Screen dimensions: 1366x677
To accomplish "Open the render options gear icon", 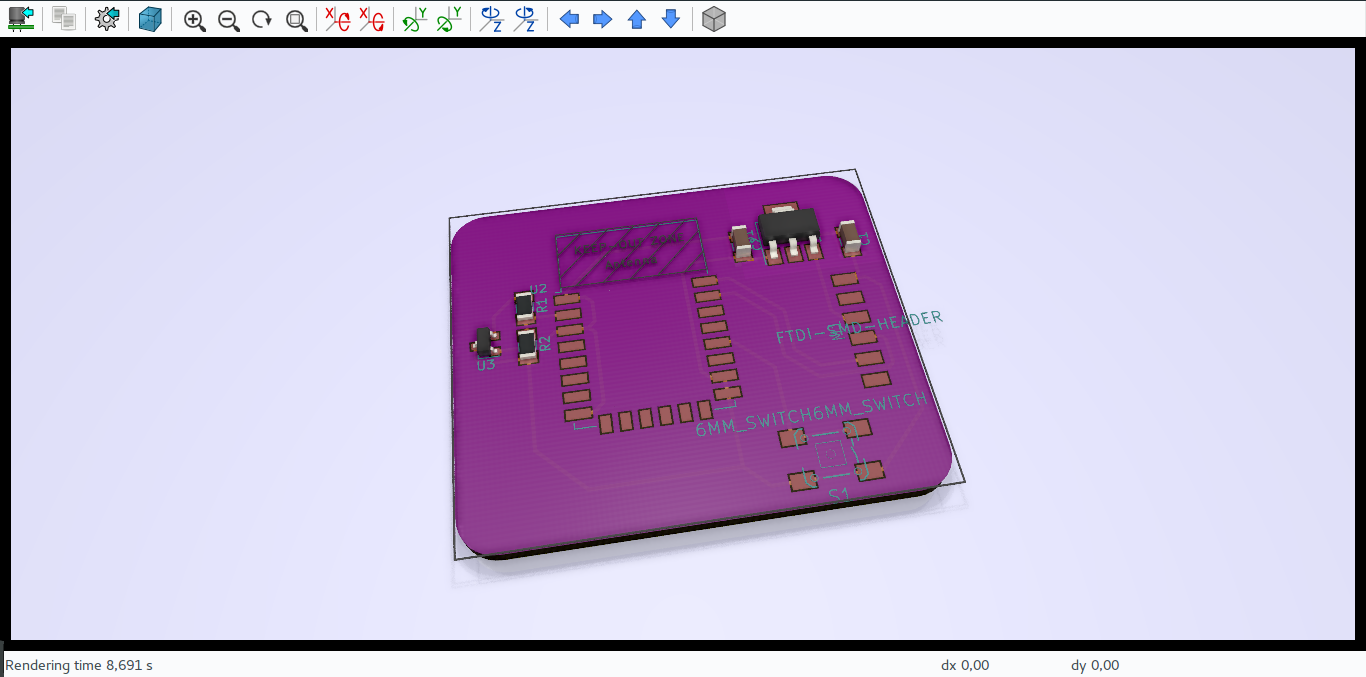I will click(x=106, y=18).
